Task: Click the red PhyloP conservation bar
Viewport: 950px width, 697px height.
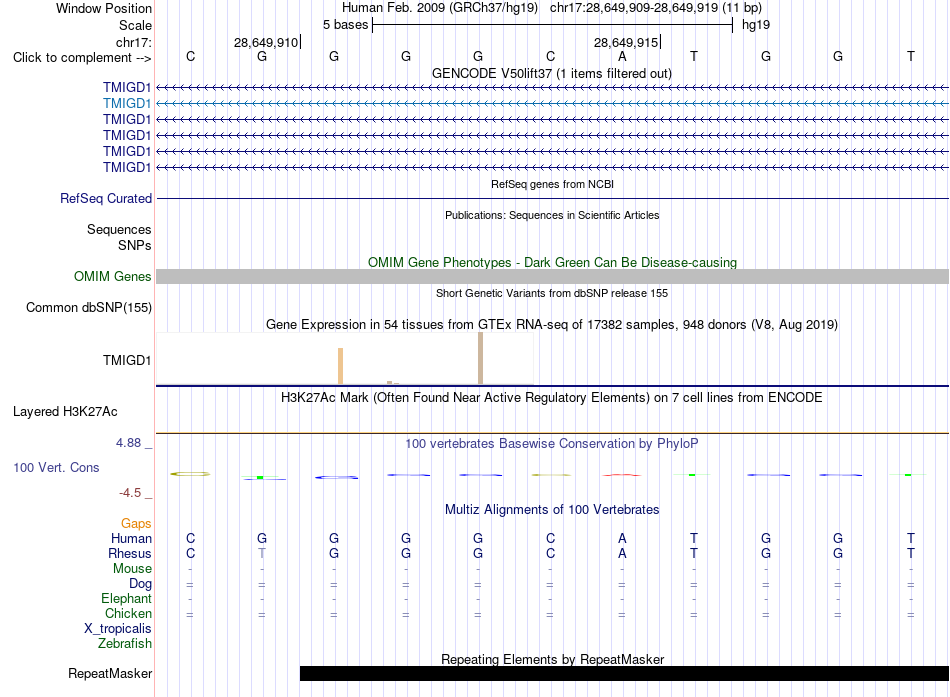Action: click(x=622, y=475)
